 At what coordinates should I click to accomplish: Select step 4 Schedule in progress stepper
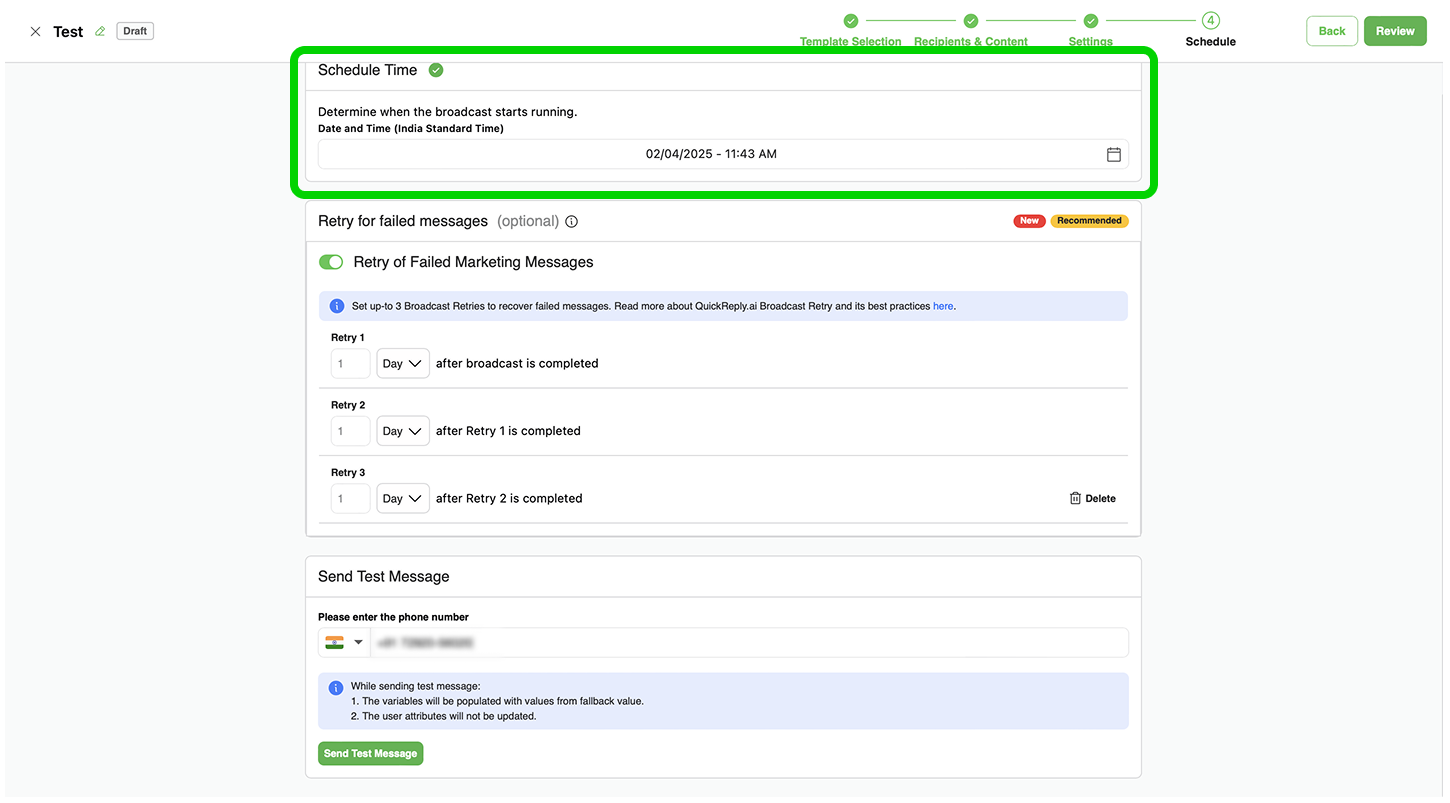tap(1210, 21)
